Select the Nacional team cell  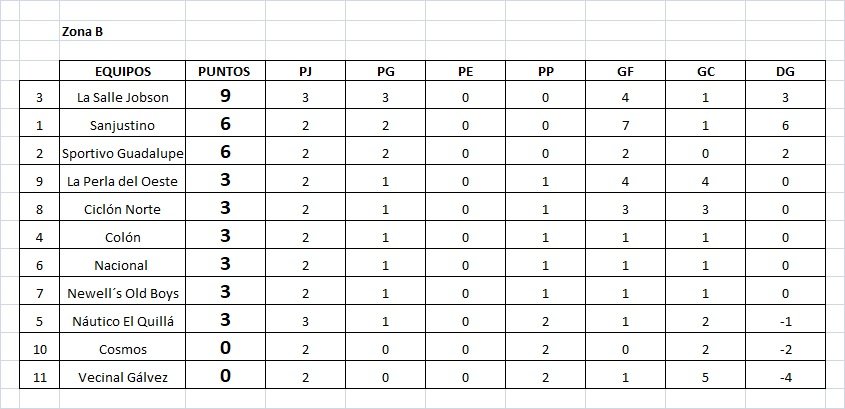[122, 266]
